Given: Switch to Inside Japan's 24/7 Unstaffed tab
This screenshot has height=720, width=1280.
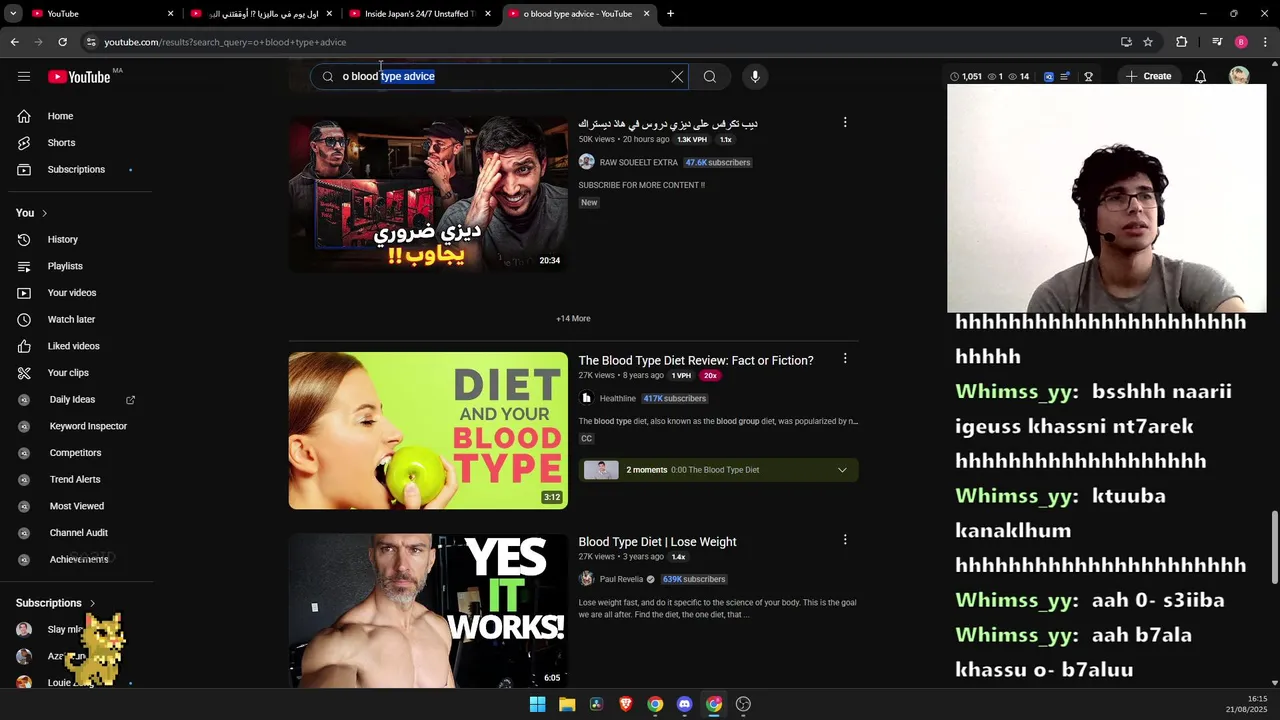Looking at the screenshot, I should click(420, 14).
